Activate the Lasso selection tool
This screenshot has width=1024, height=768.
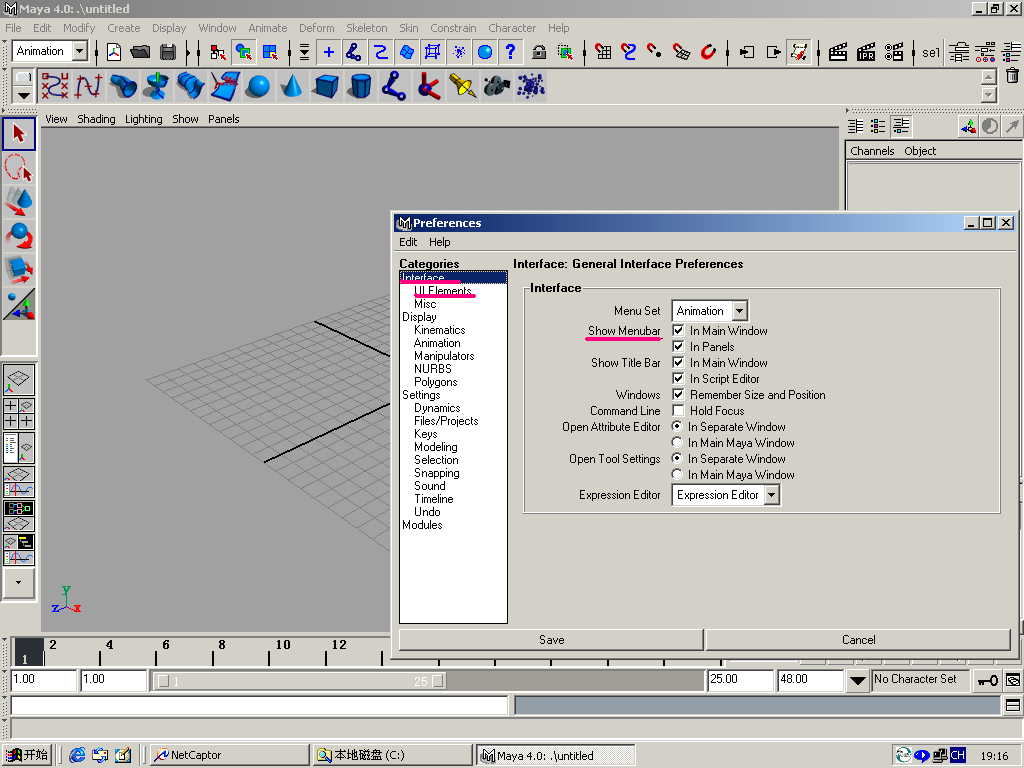click(x=18, y=168)
